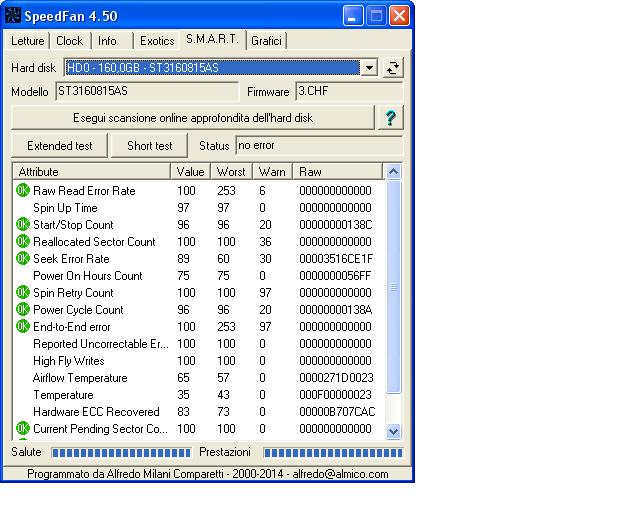Switch to the Clock tab
Screen dimensions: 640x512
(x=69, y=41)
